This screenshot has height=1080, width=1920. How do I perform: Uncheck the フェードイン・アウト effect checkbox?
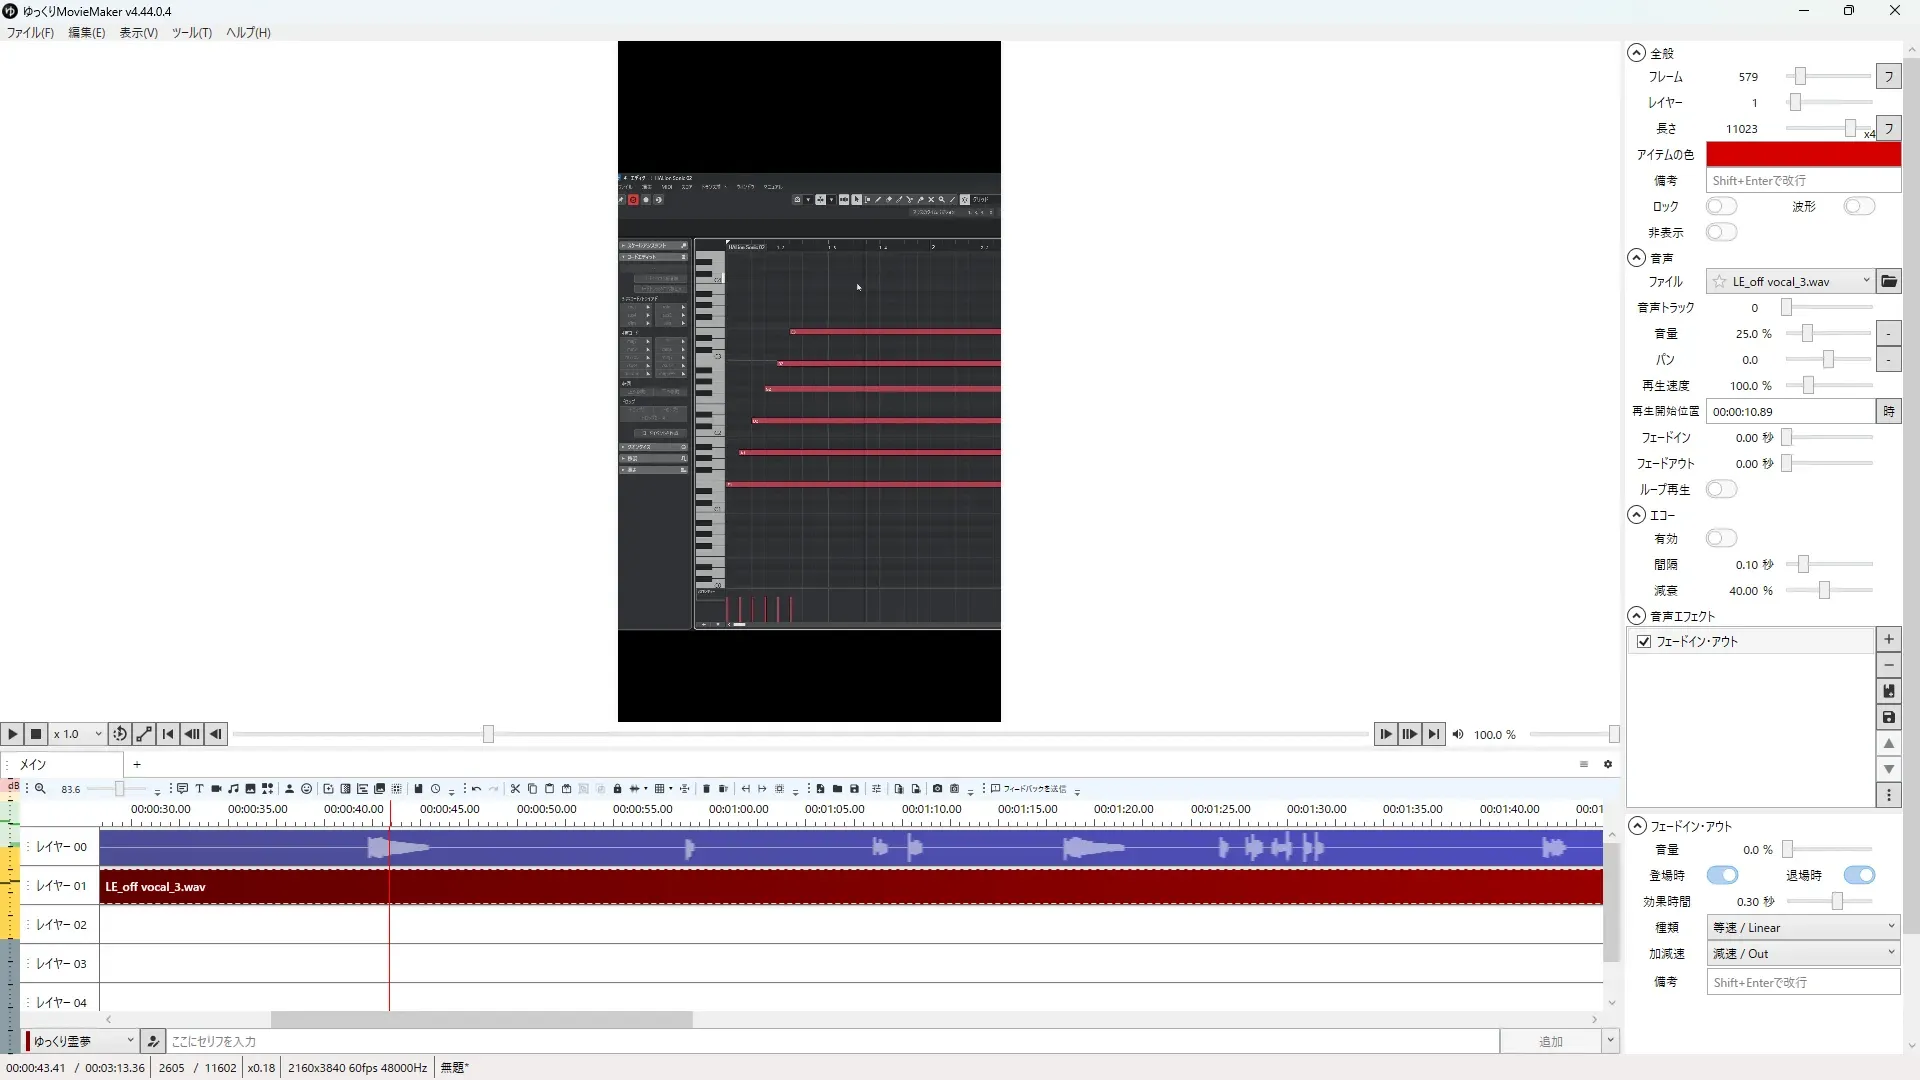pyautogui.click(x=1644, y=641)
